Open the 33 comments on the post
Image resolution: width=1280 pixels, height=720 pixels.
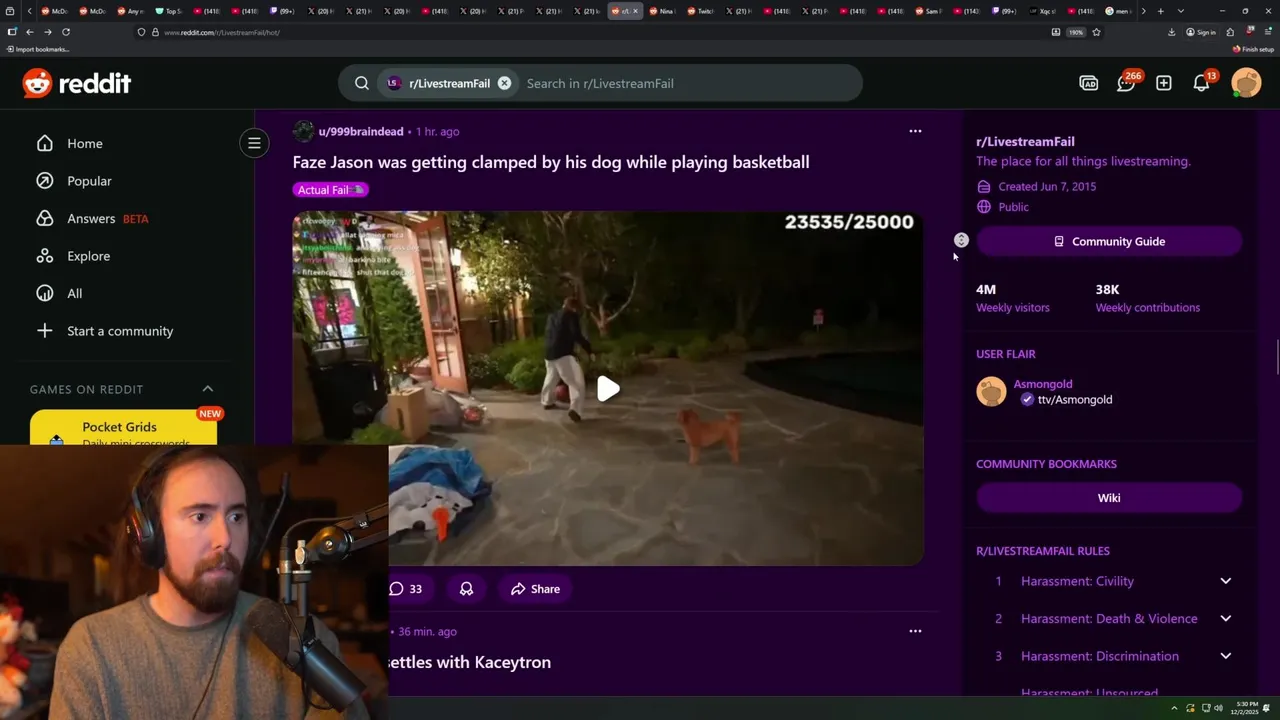tap(406, 589)
